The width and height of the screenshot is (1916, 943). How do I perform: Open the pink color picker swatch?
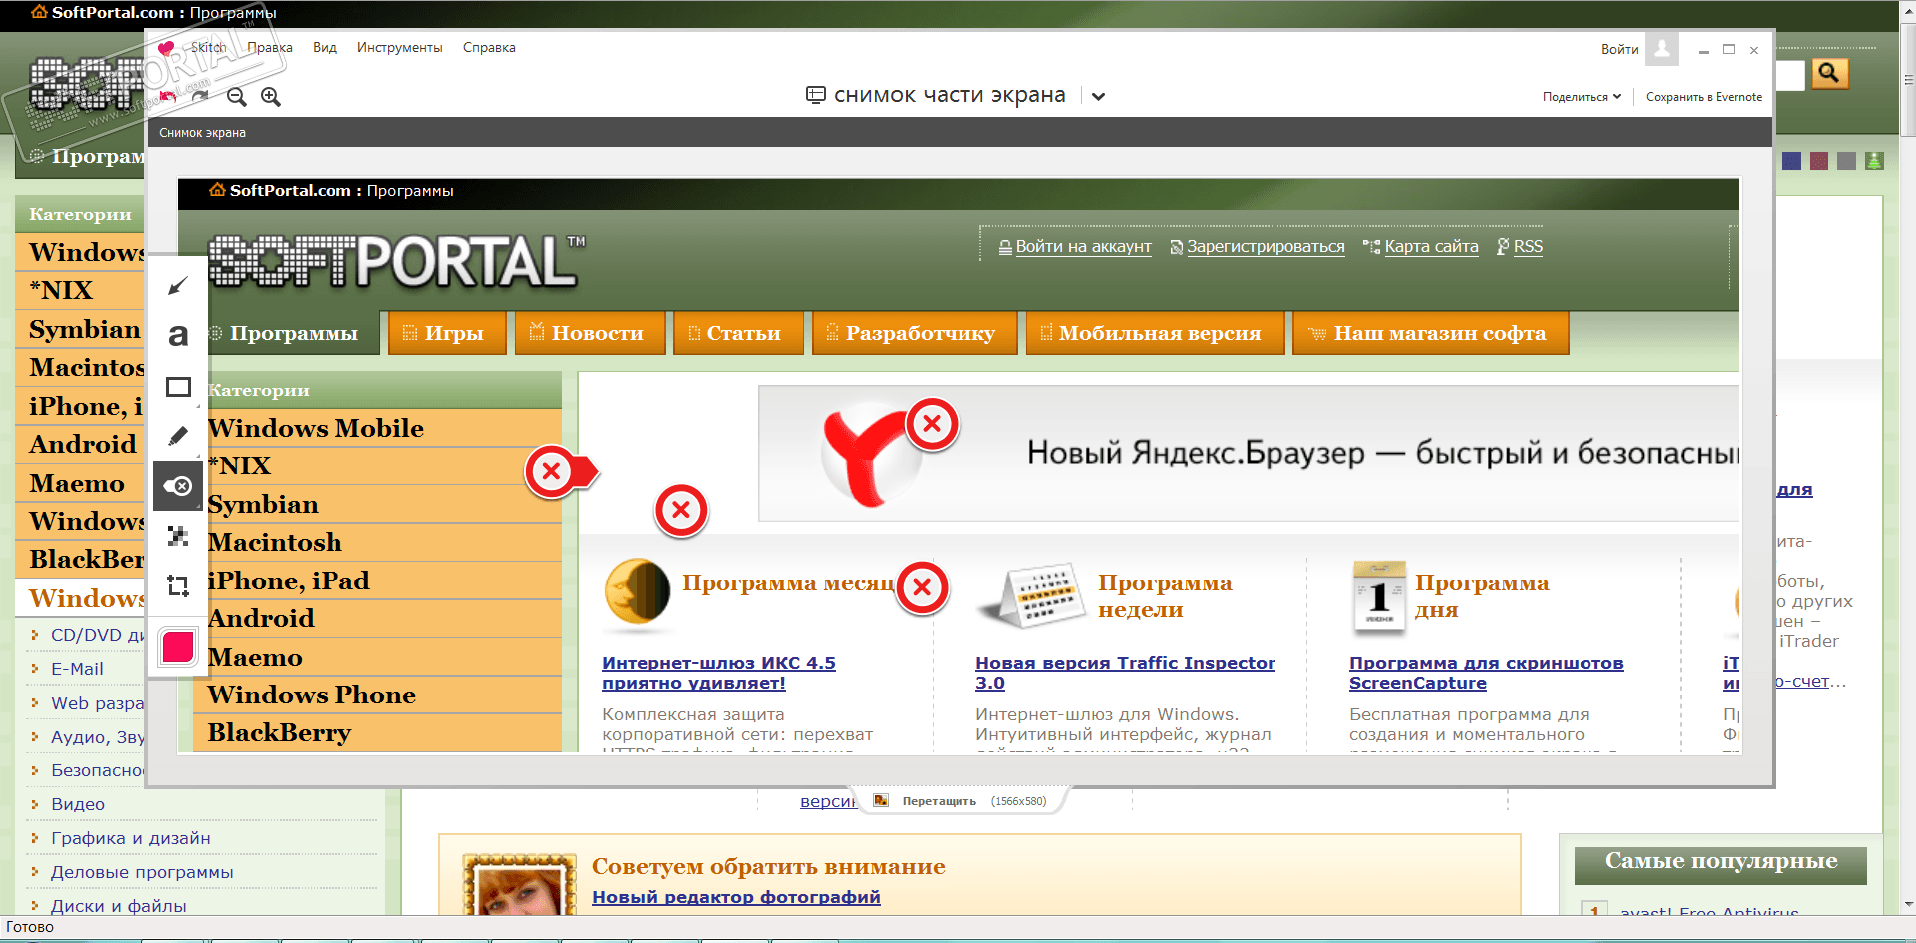[x=178, y=647]
